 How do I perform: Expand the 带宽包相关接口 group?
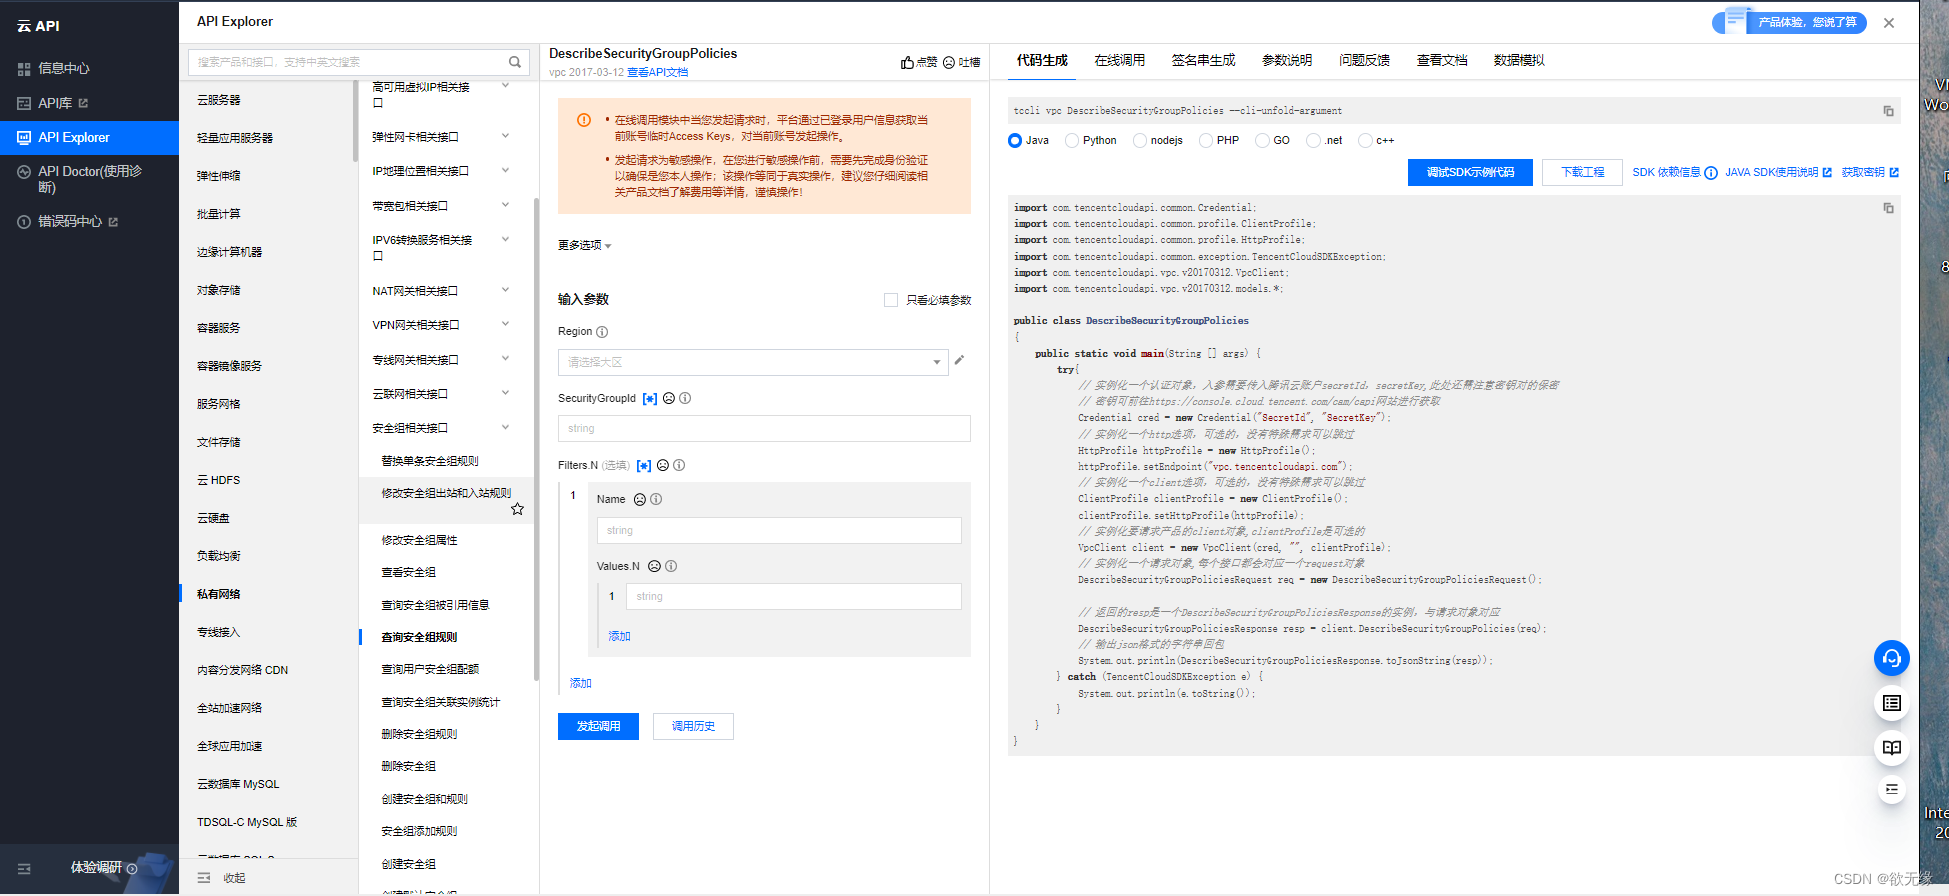[x=505, y=205]
